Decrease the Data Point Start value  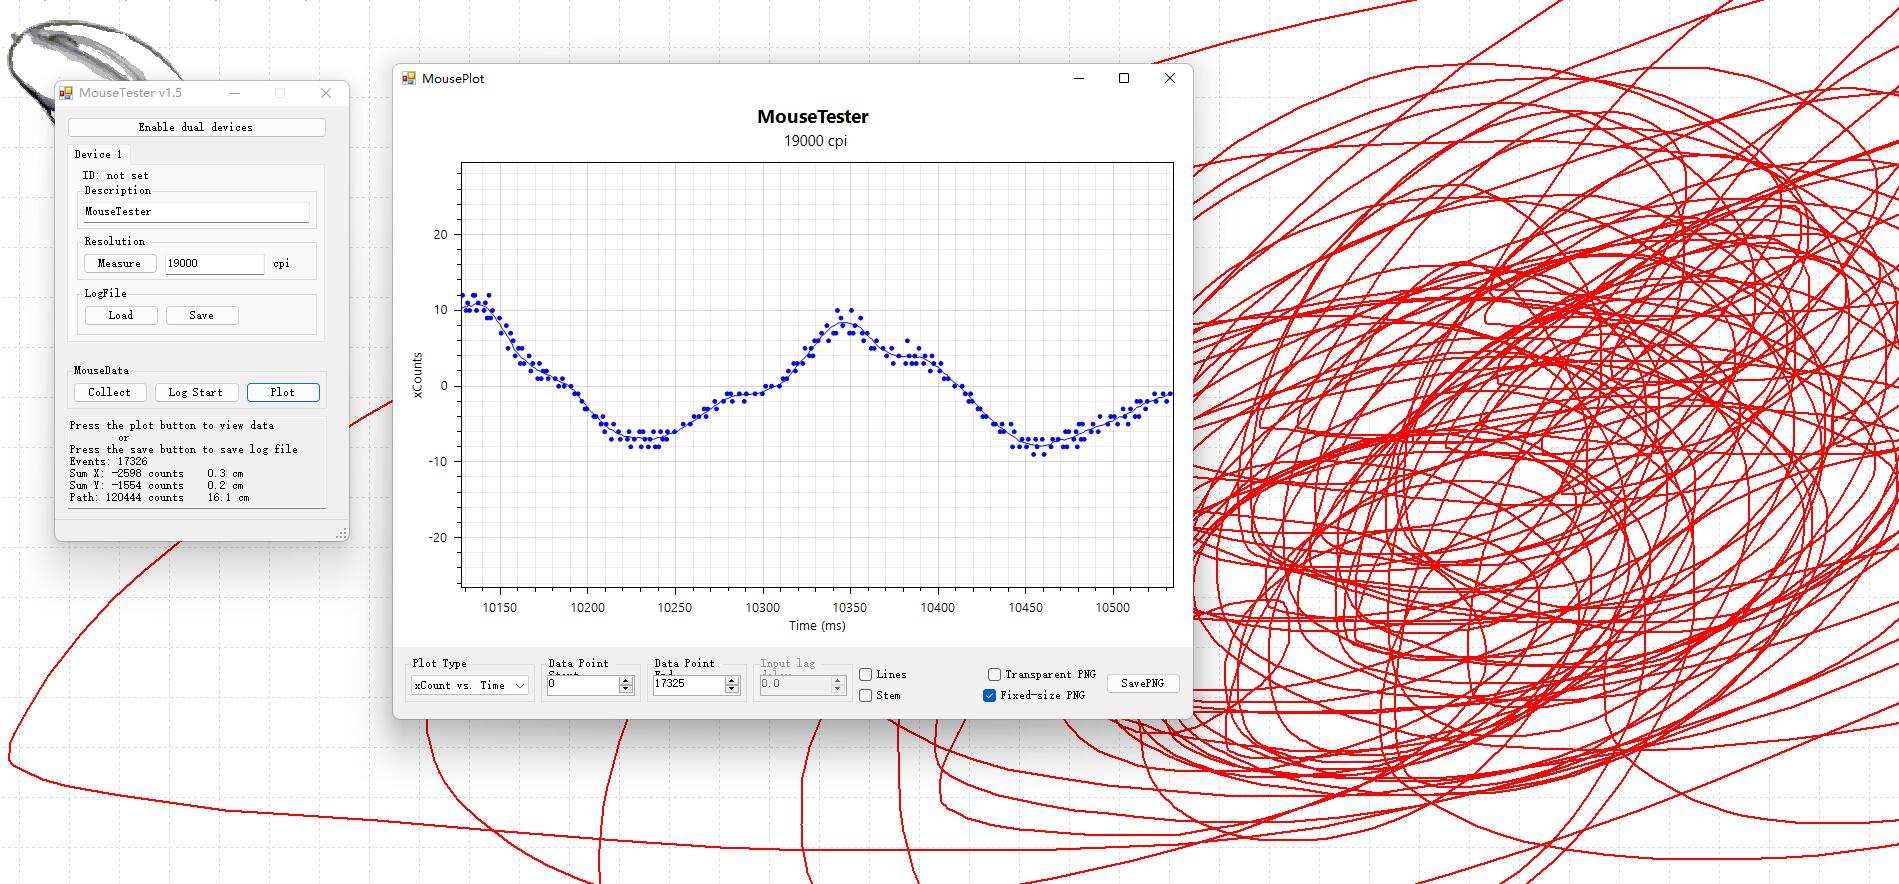tap(626, 689)
